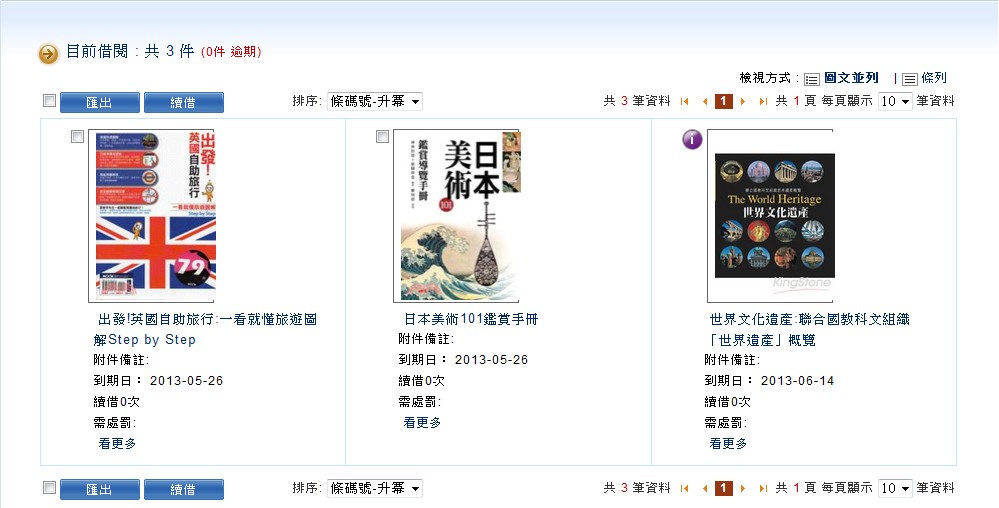Click the top 續借 renew button

(x=183, y=103)
